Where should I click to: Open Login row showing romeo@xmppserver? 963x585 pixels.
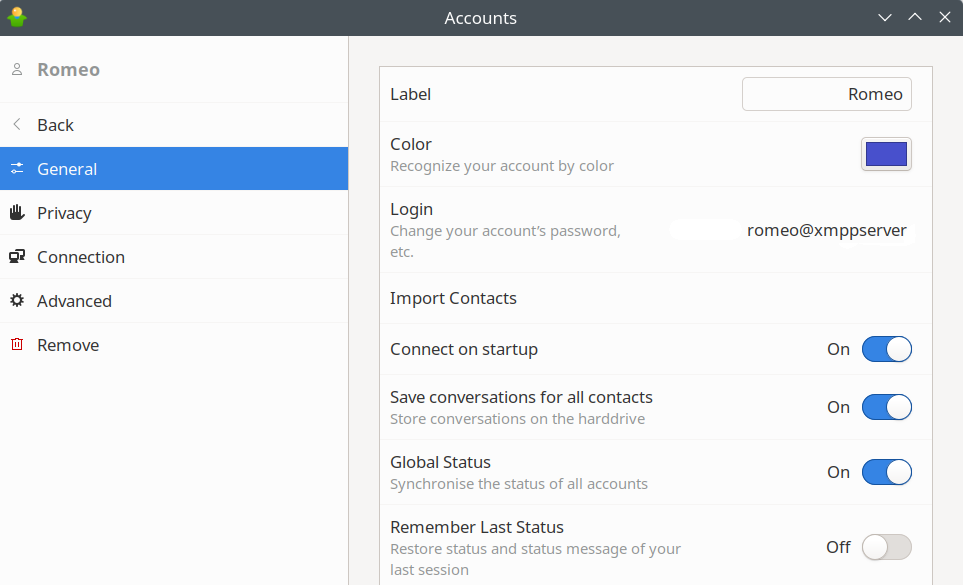[x=655, y=230]
